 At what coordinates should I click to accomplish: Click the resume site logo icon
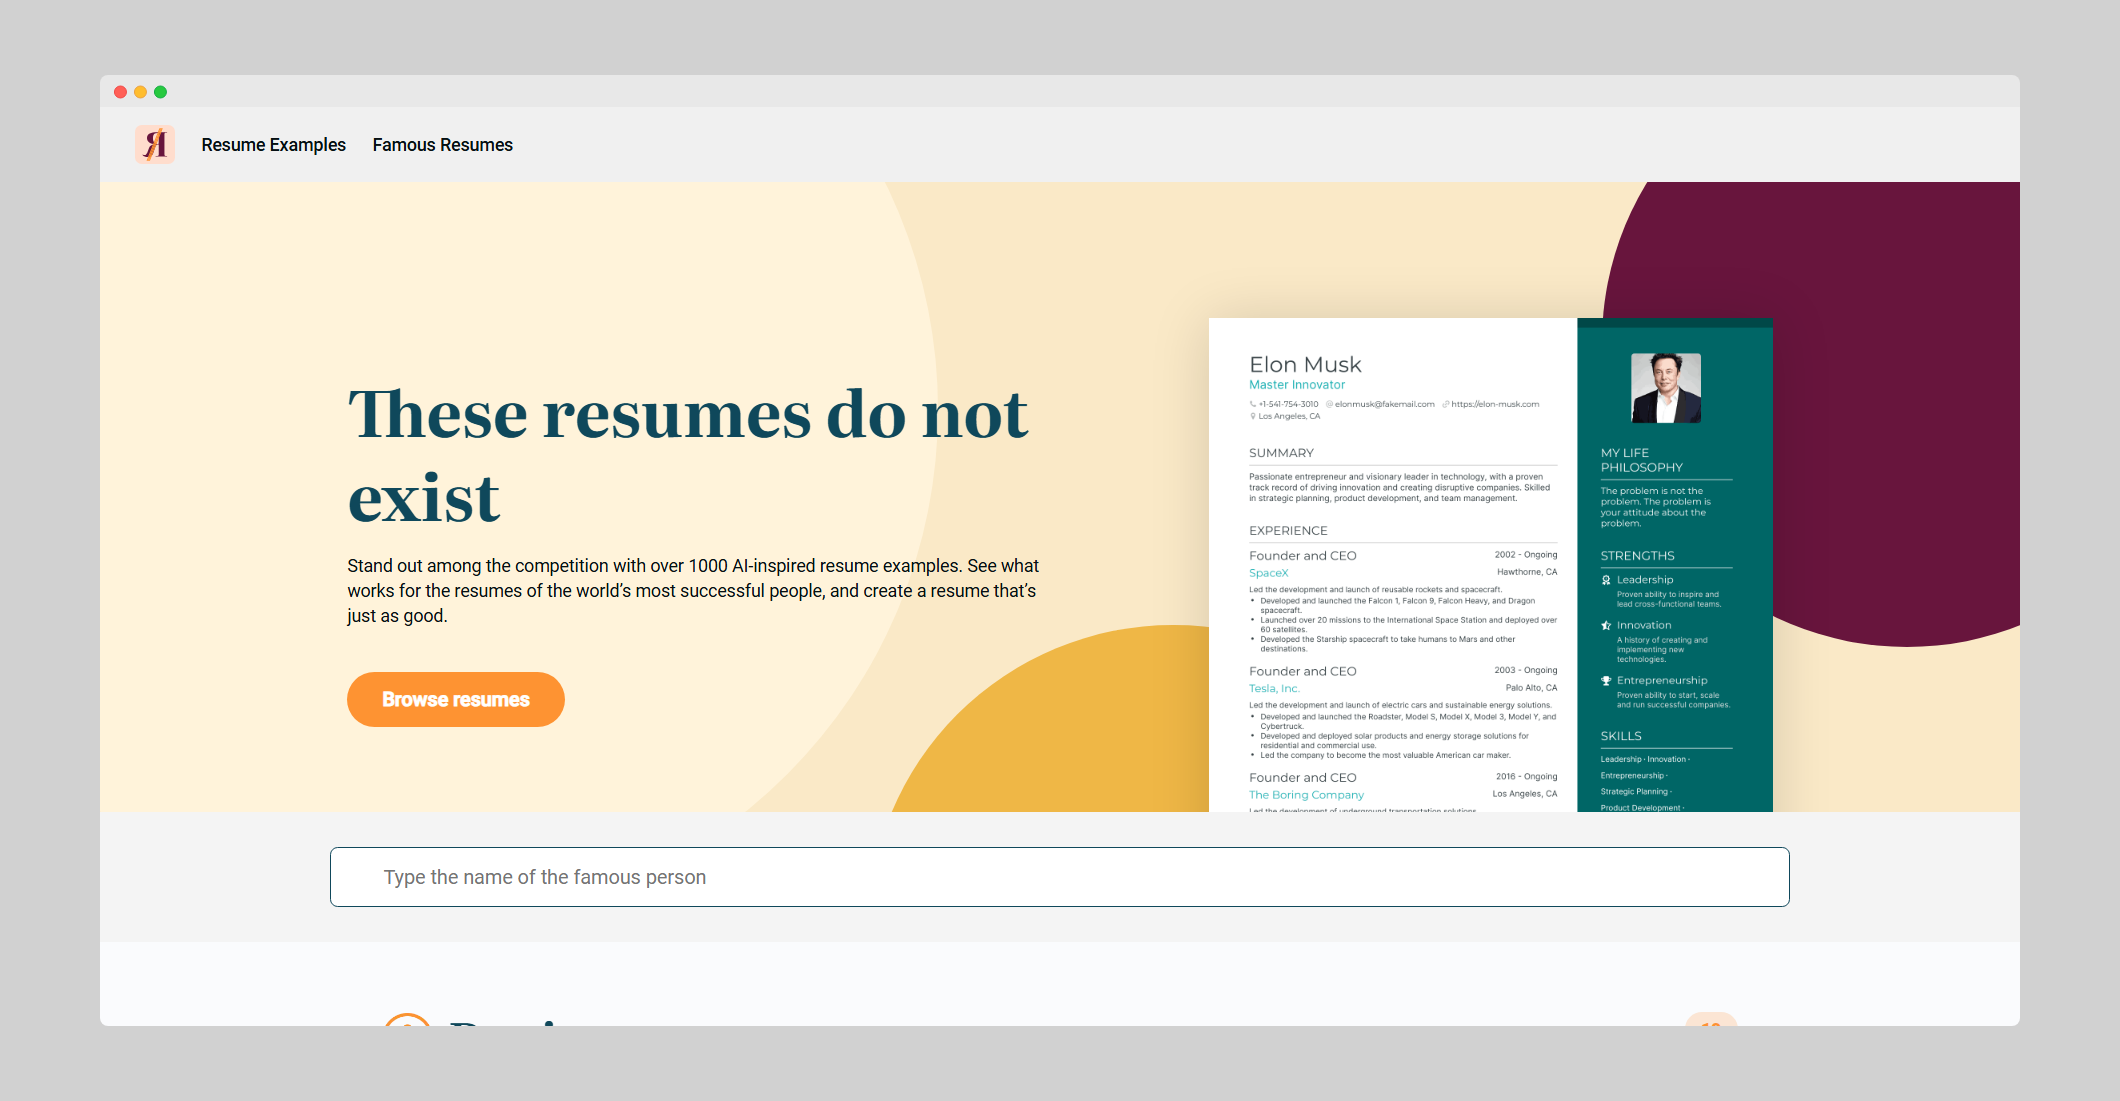click(x=156, y=144)
